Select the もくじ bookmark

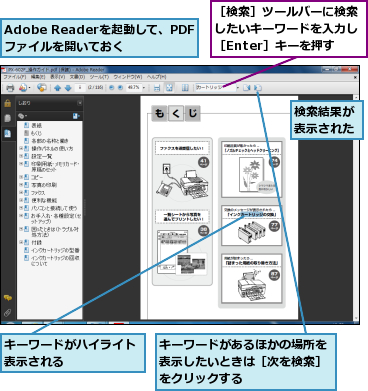click(x=37, y=133)
